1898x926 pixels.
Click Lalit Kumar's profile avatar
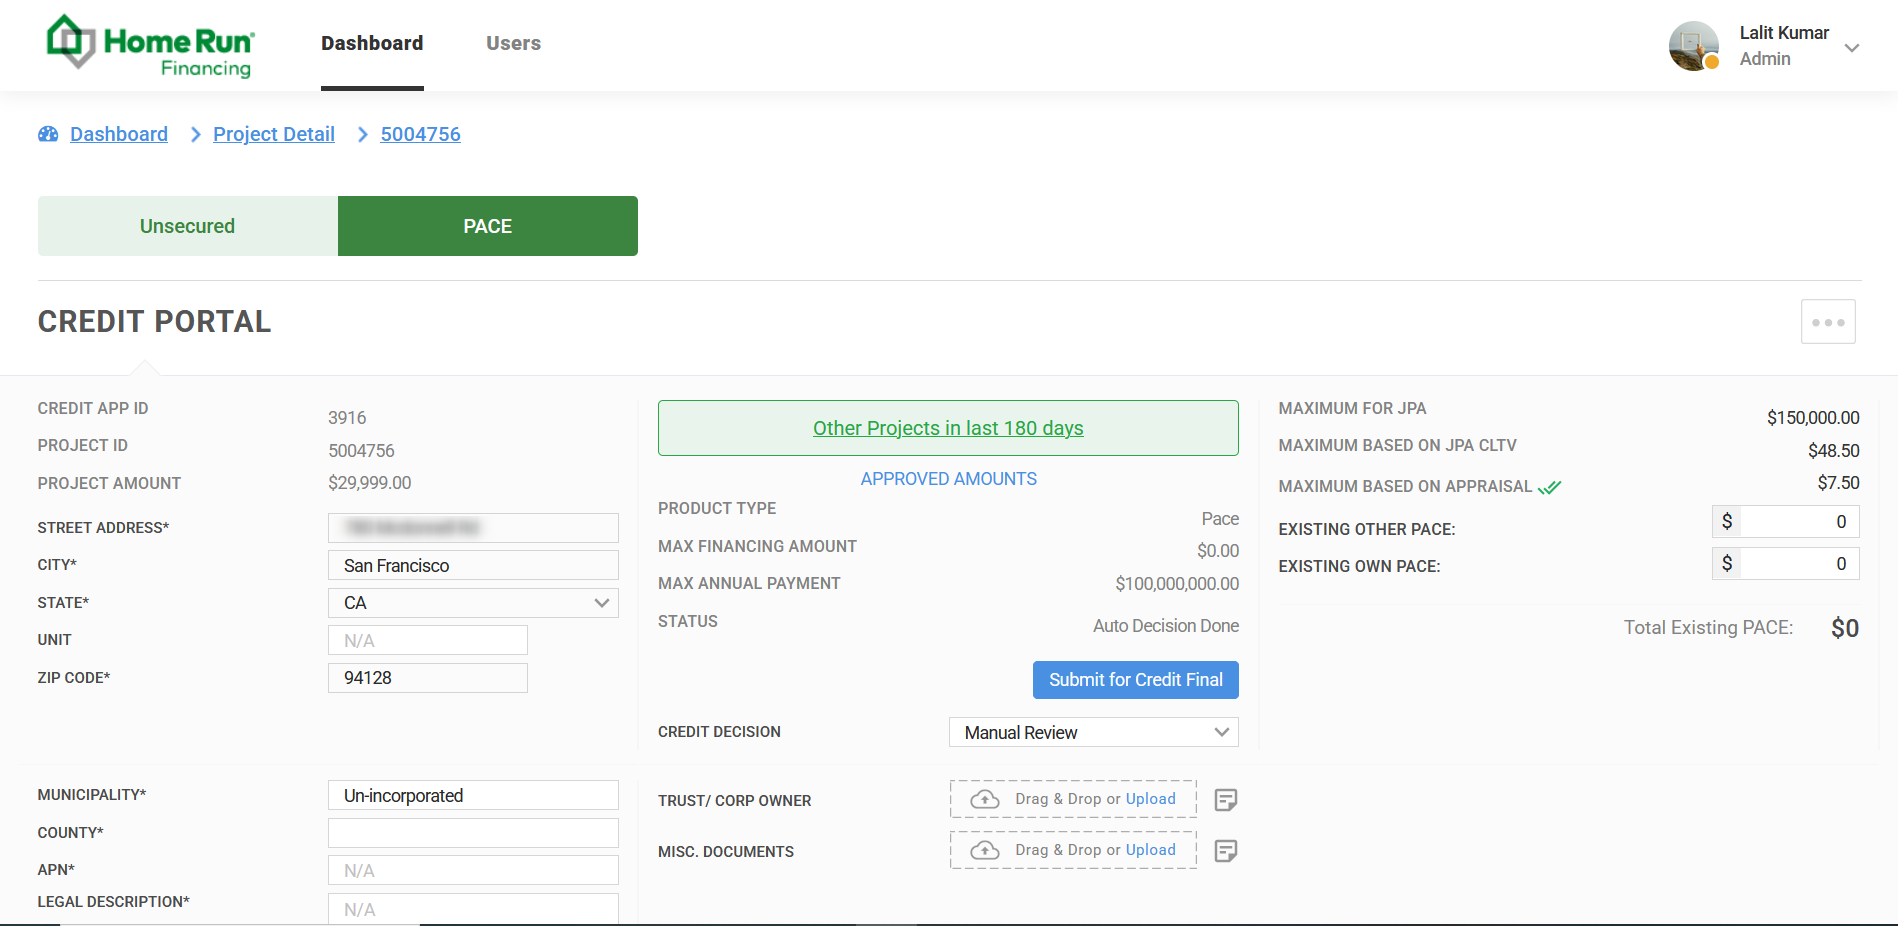(x=1693, y=46)
